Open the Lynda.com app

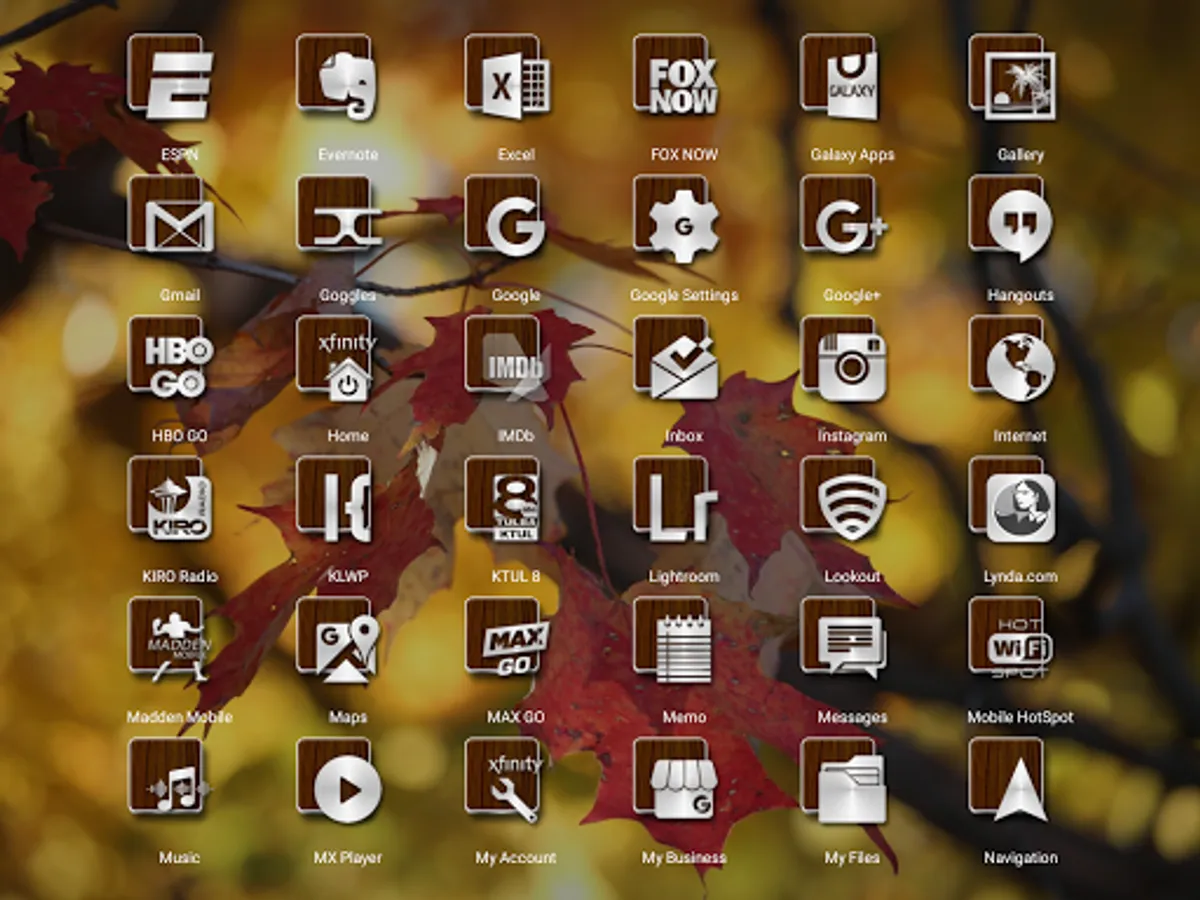click(x=1012, y=500)
